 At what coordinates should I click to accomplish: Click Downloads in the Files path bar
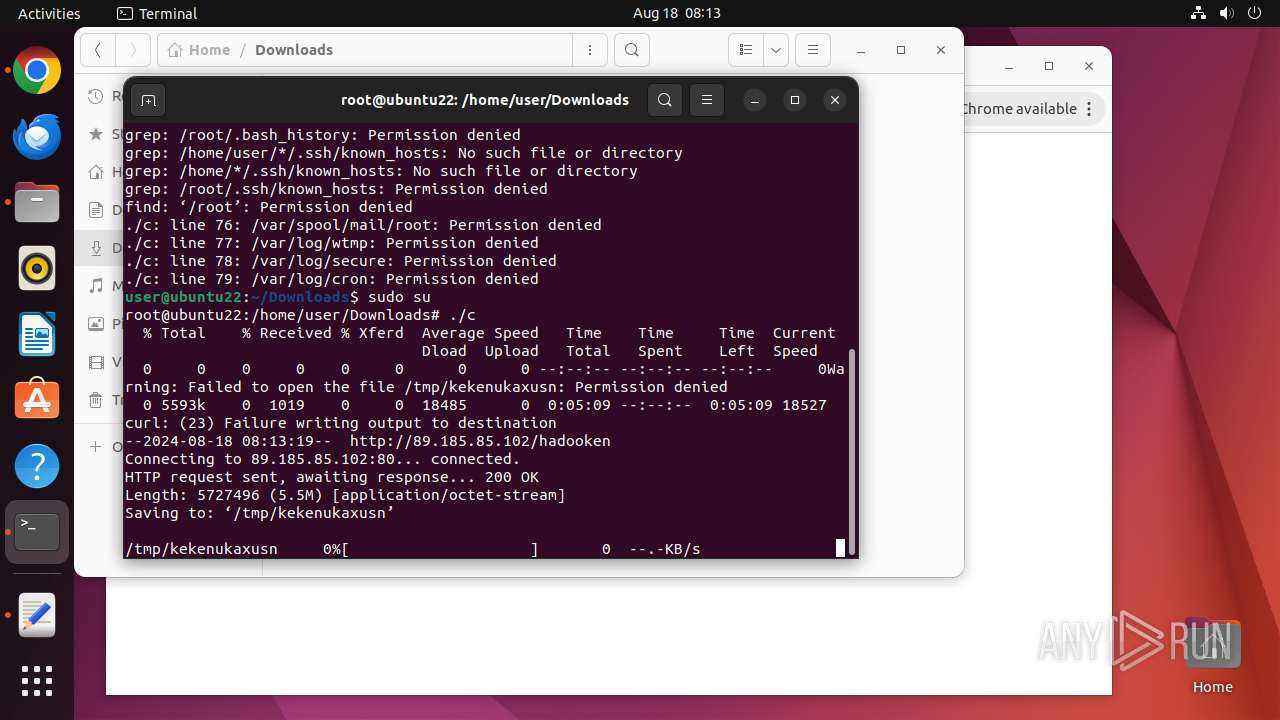pyautogui.click(x=294, y=50)
